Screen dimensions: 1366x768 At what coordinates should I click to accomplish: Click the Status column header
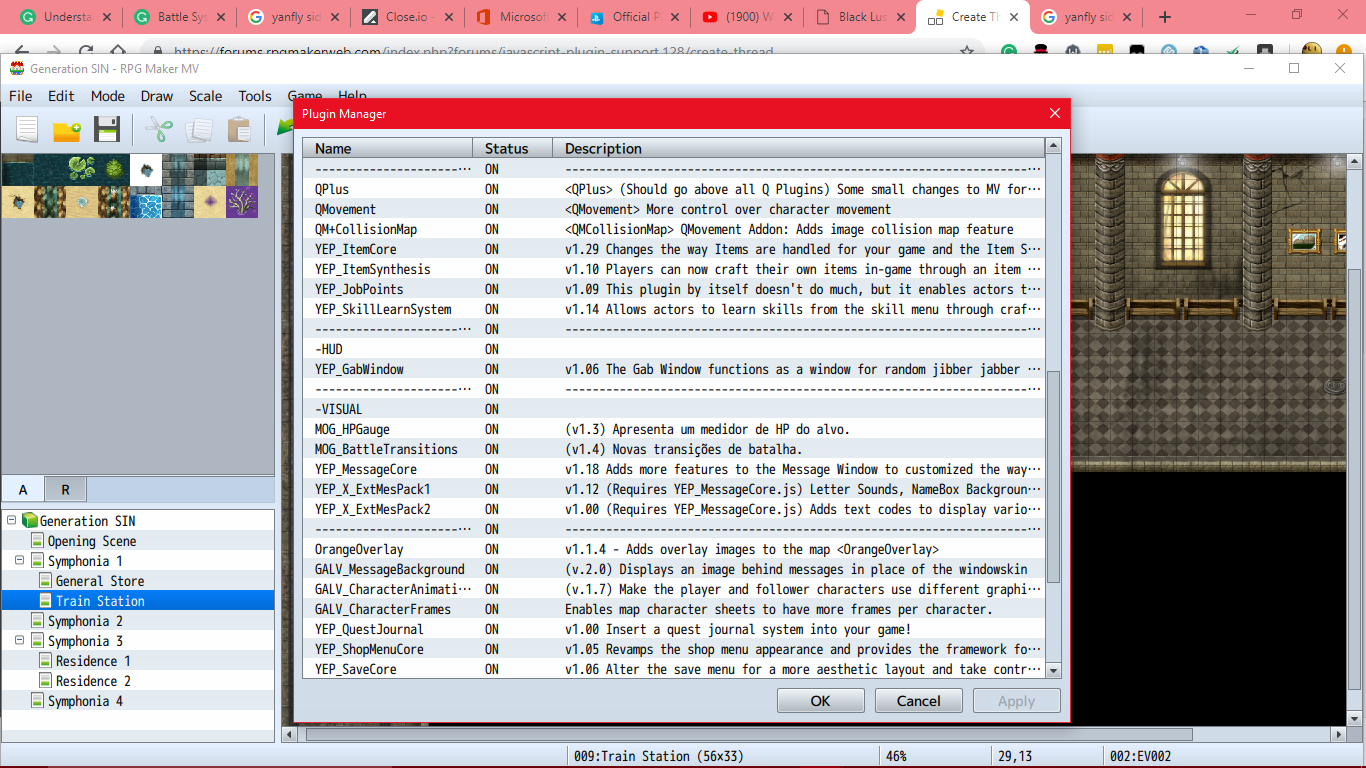point(513,148)
